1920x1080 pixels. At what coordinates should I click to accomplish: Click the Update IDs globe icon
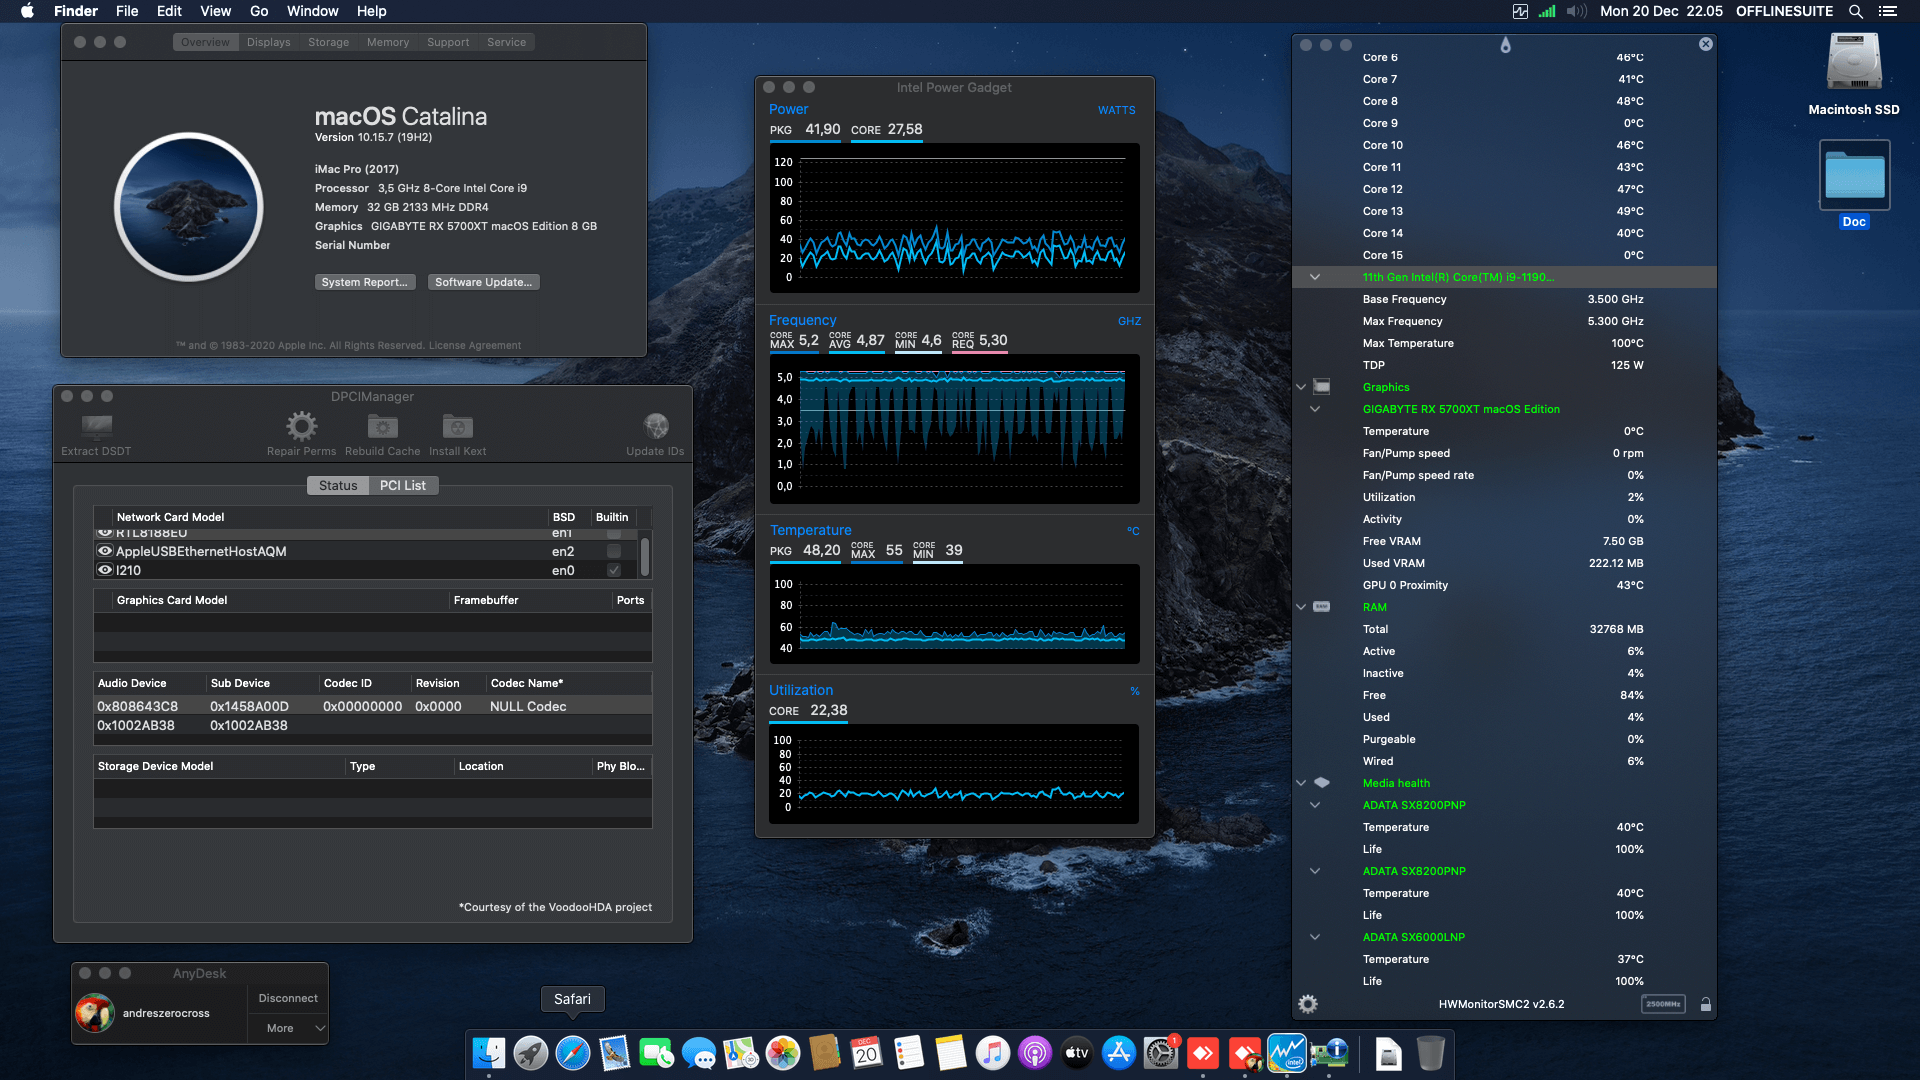(x=655, y=425)
